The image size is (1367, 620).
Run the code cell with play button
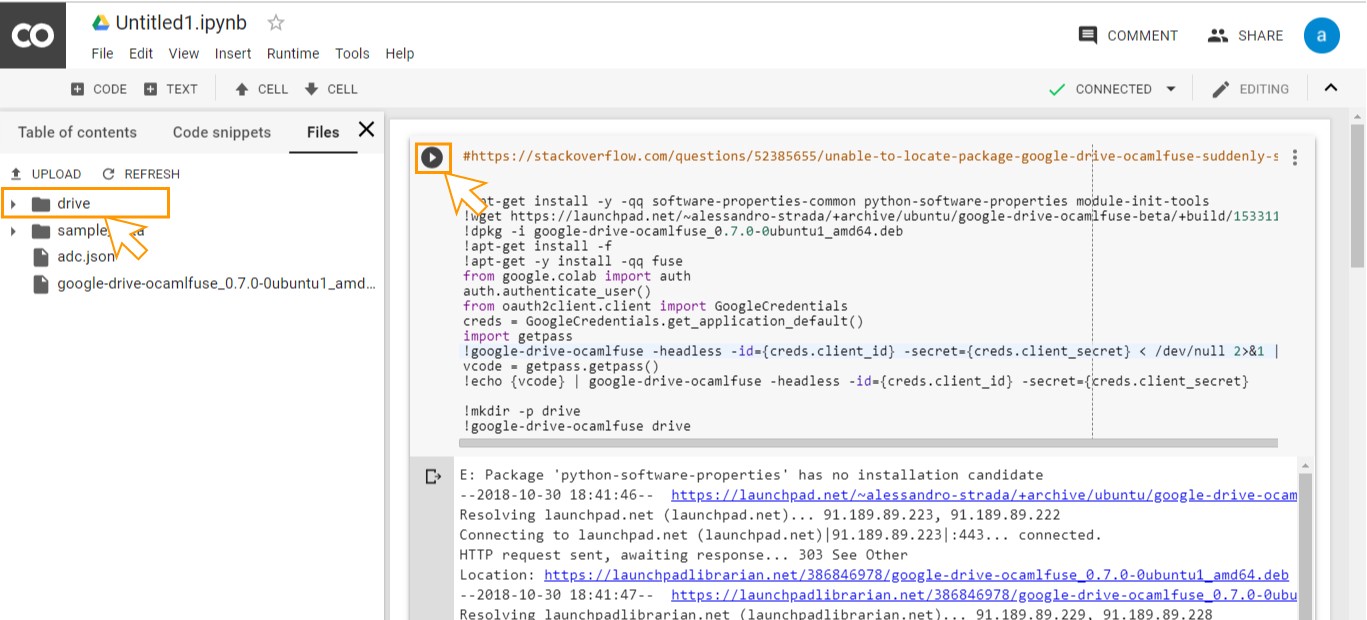[431, 157]
